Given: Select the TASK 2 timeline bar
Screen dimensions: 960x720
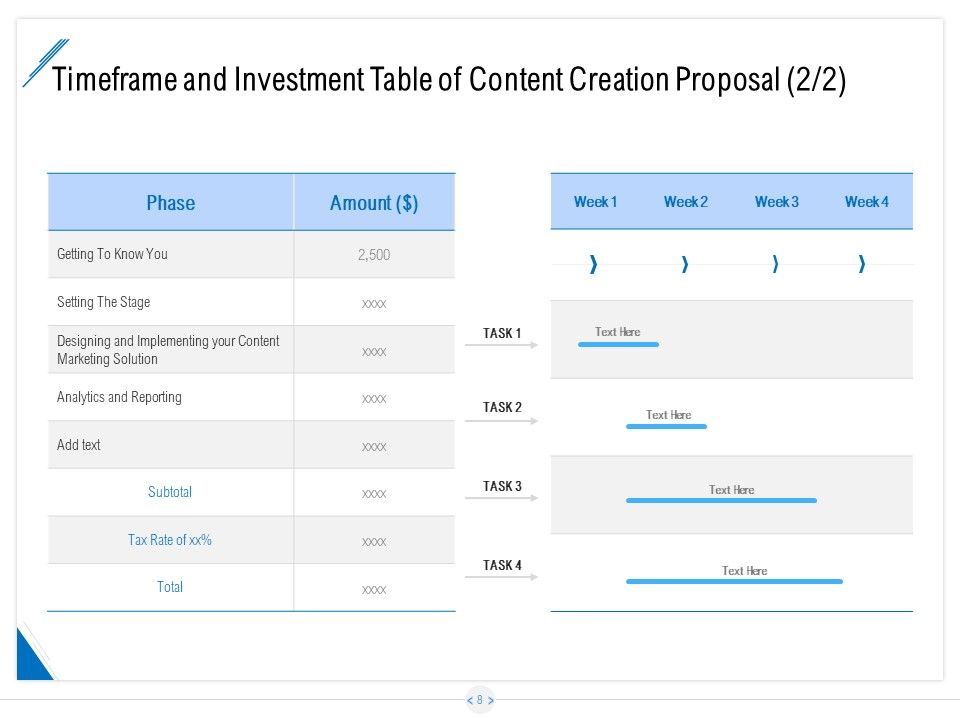Looking at the screenshot, I should [666, 426].
